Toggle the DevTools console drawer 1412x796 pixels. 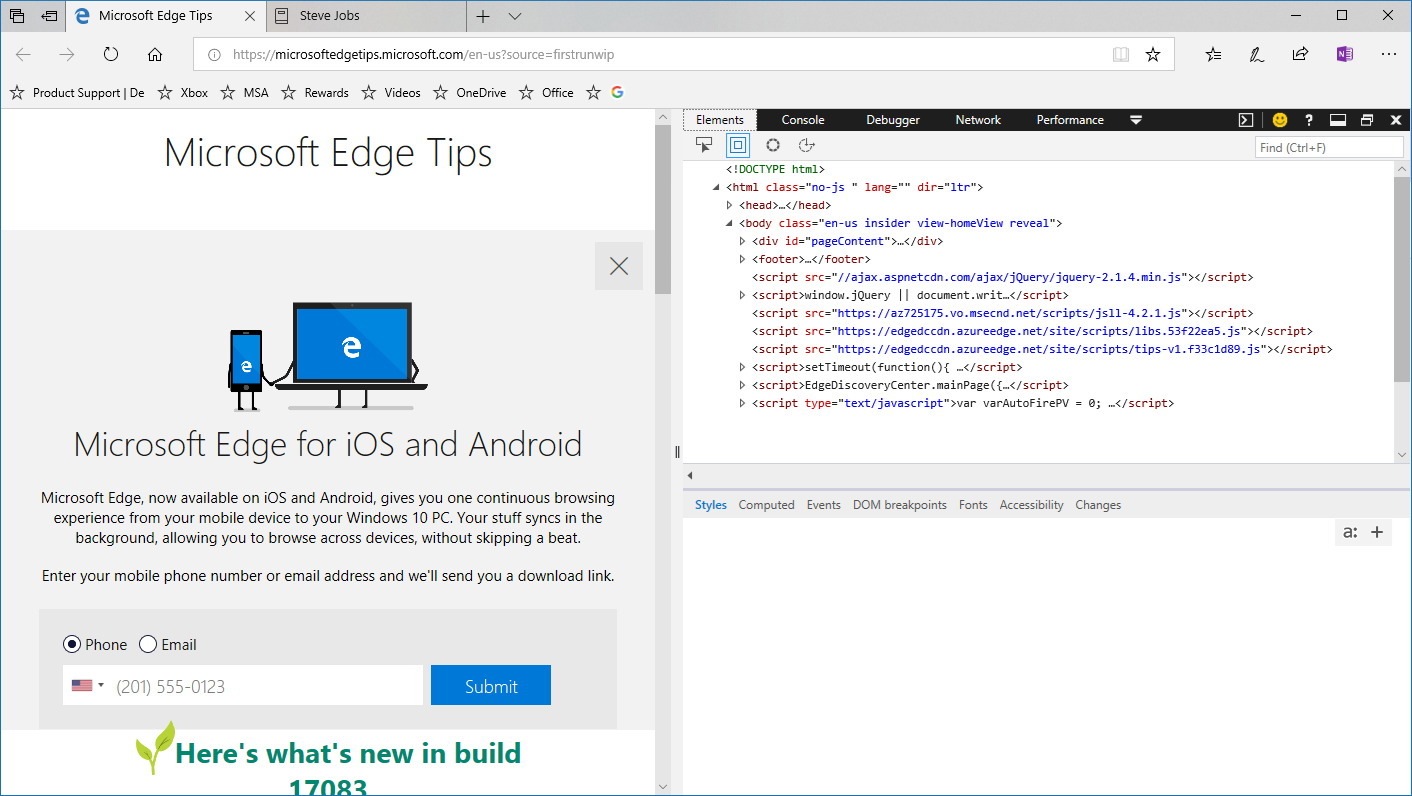click(x=1246, y=120)
